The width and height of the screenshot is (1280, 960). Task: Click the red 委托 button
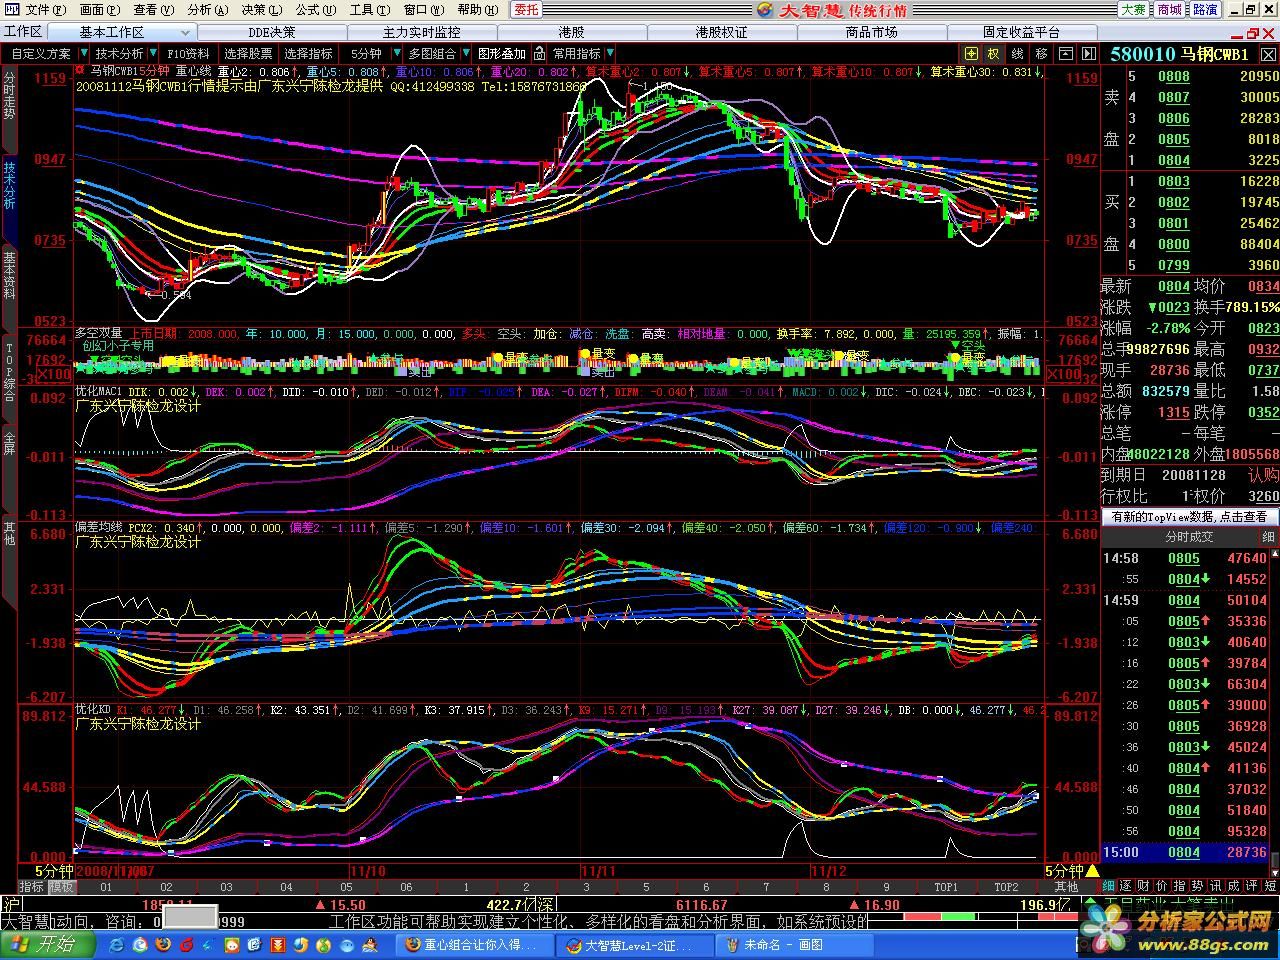(526, 9)
